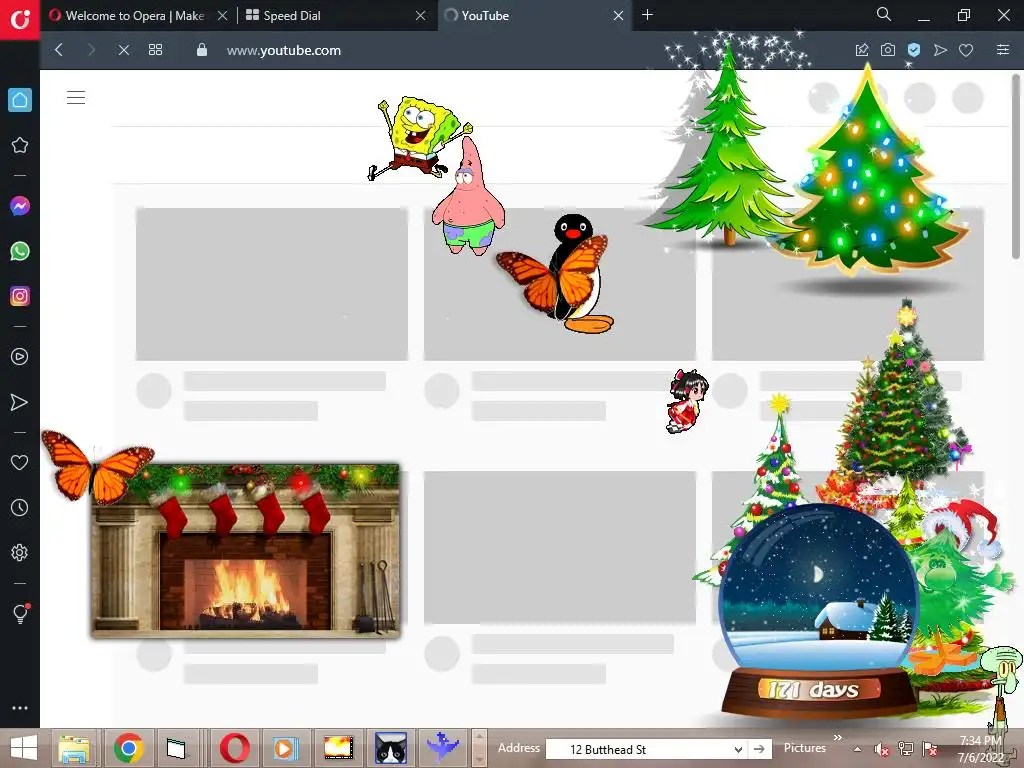View site security lock information
Viewport: 1024px width, 768px height.
tap(202, 50)
